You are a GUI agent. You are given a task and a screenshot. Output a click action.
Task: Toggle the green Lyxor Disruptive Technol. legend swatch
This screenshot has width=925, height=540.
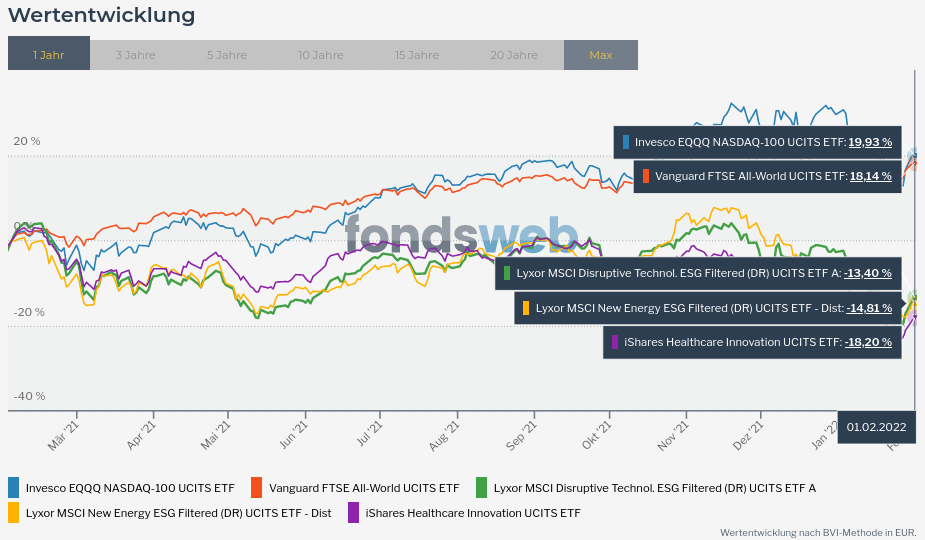(x=481, y=488)
